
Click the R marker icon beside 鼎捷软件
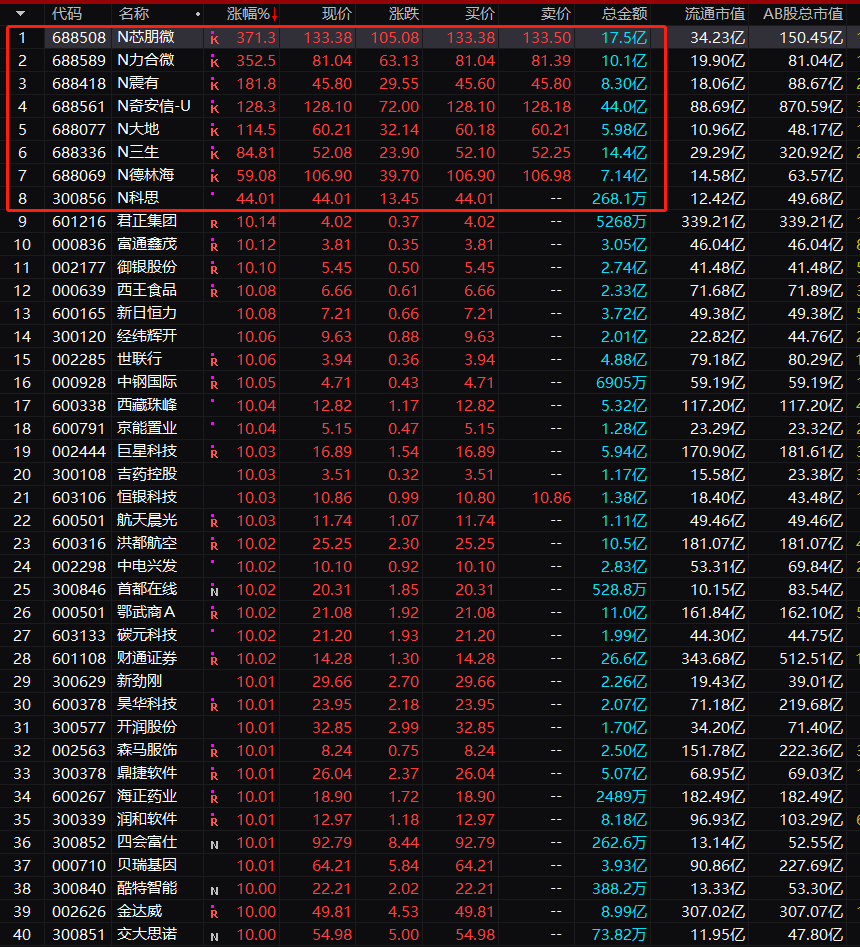tap(214, 775)
